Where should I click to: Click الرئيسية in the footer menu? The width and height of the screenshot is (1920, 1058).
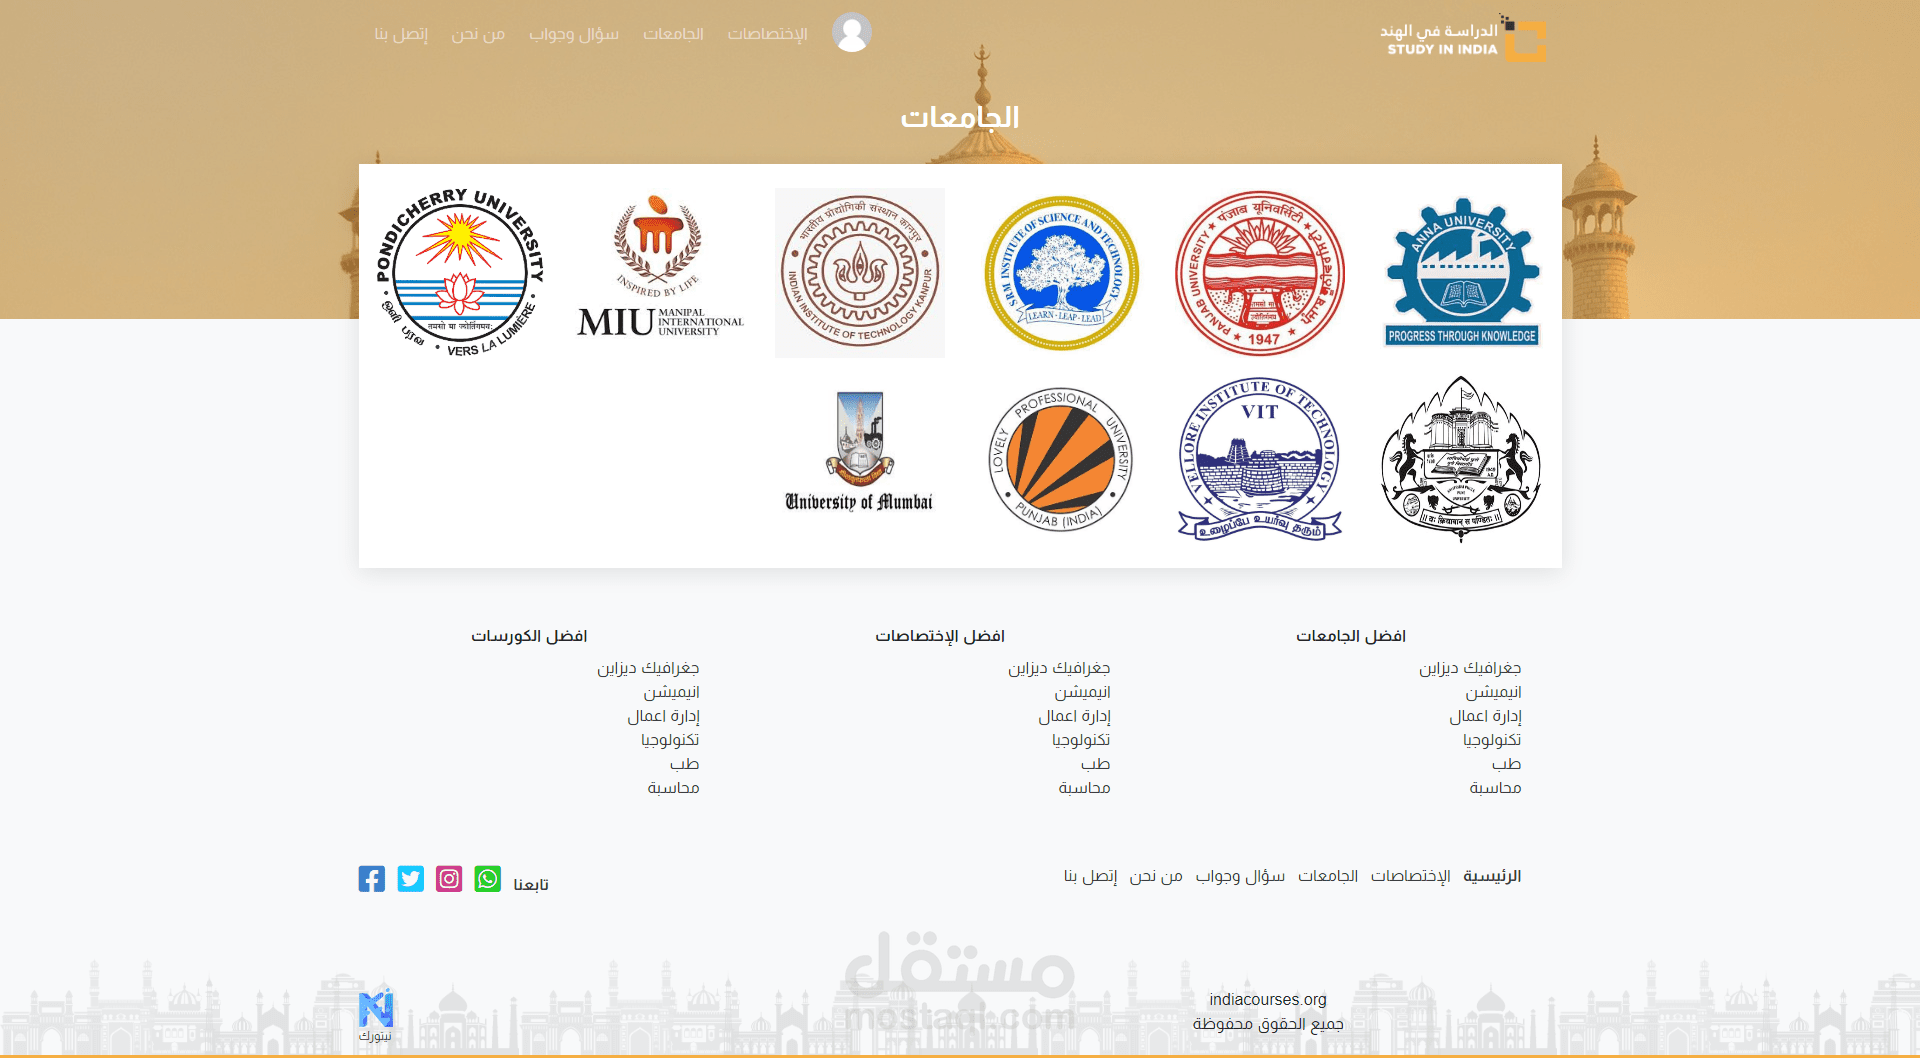[x=1492, y=876]
